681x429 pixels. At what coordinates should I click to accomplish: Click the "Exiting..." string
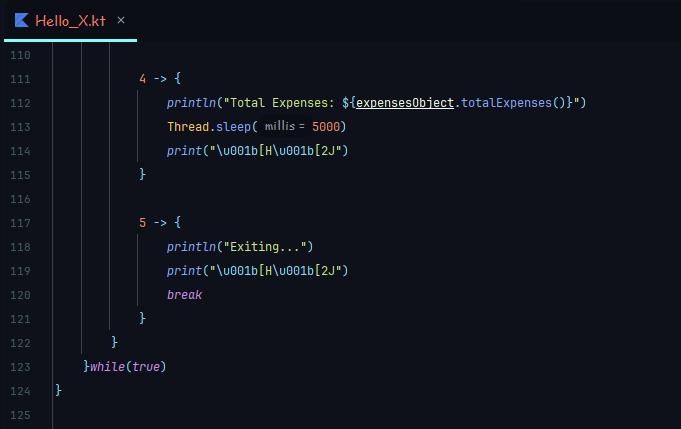pos(264,247)
